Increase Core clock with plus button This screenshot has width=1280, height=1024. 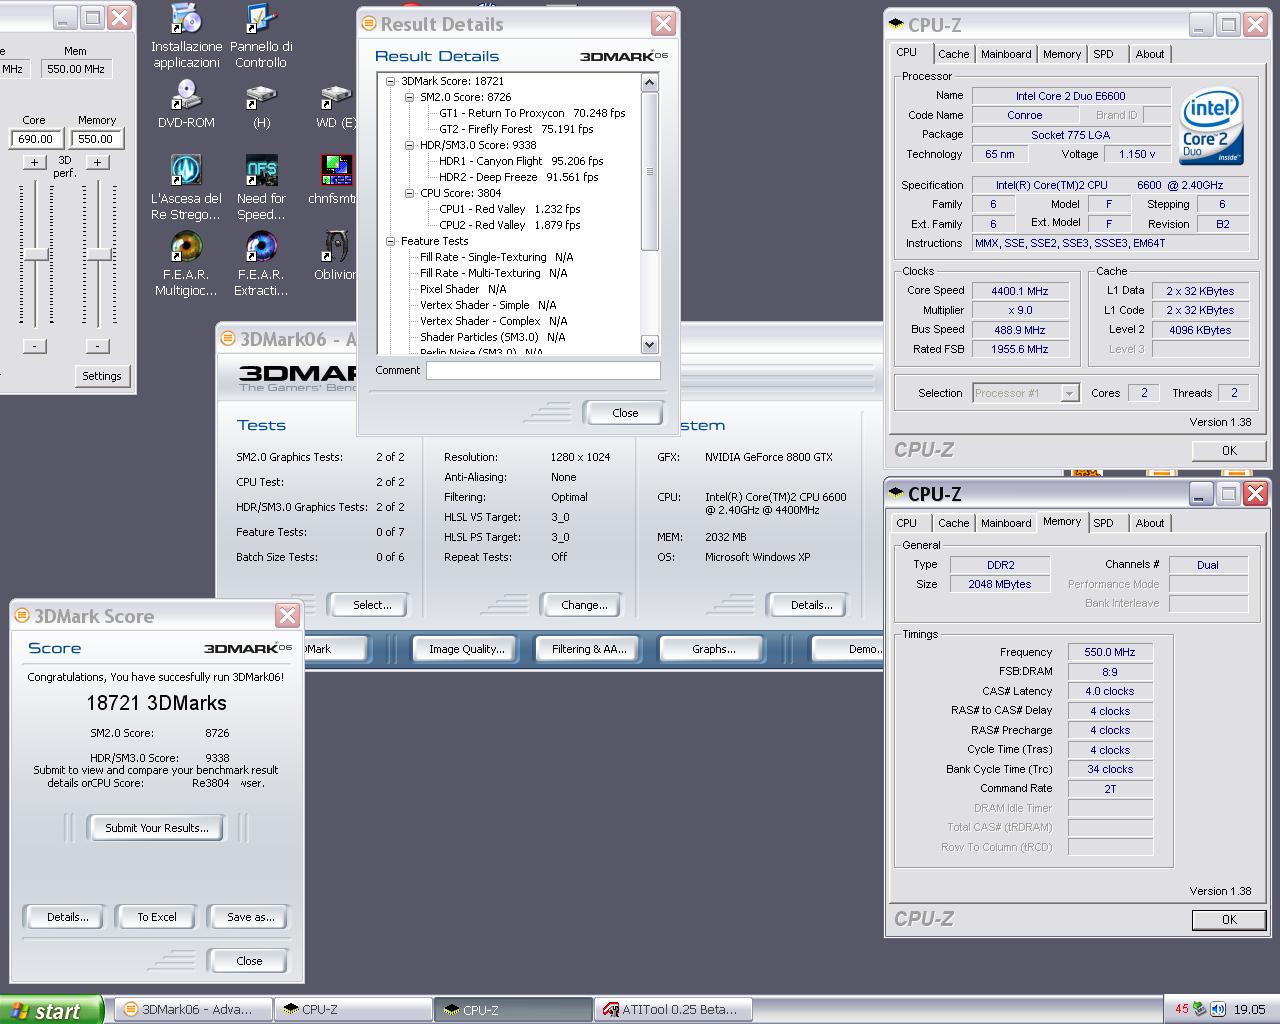(x=34, y=162)
